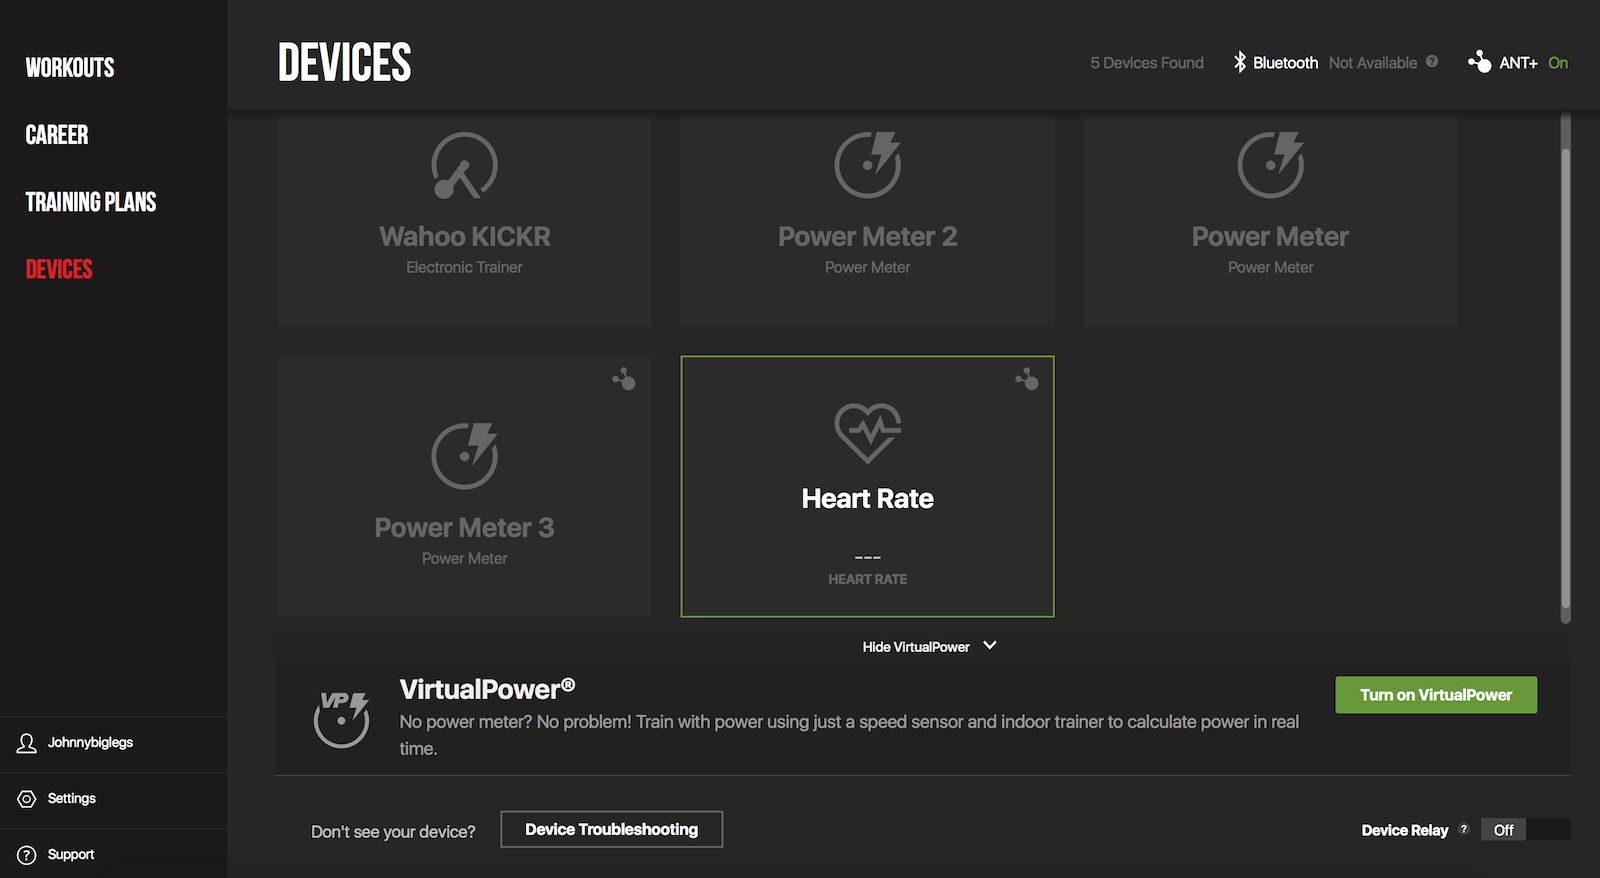The width and height of the screenshot is (1600, 878).
Task: Click the Bluetooth help question mark icon
Action: 1432,62
